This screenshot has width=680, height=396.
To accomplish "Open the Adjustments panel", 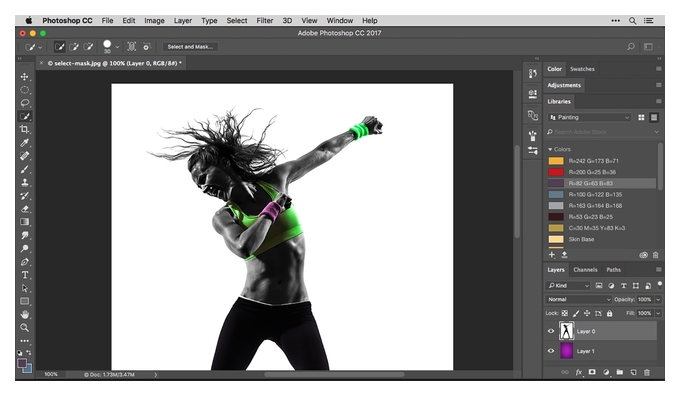I will [x=564, y=85].
